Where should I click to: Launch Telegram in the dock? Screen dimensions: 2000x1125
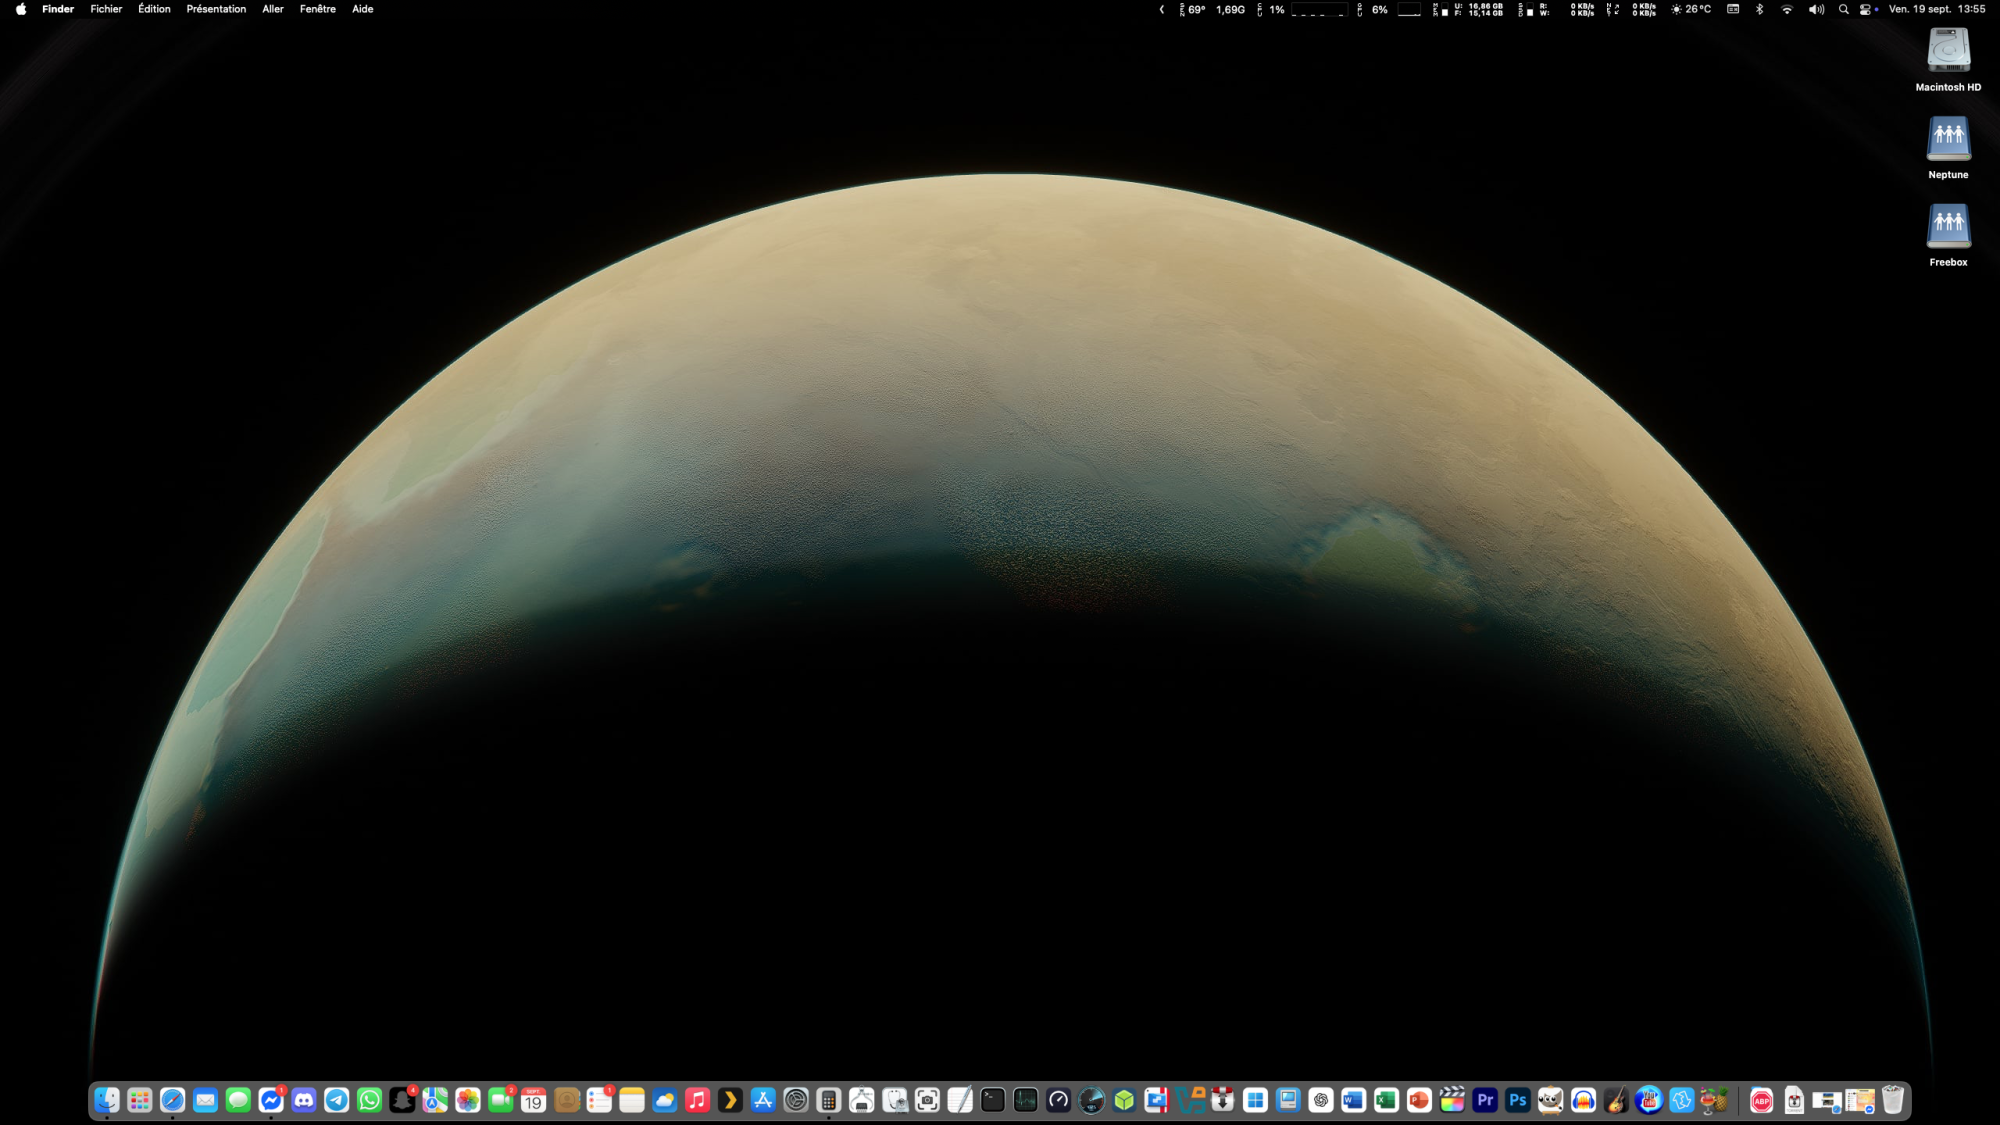[337, 1101]
